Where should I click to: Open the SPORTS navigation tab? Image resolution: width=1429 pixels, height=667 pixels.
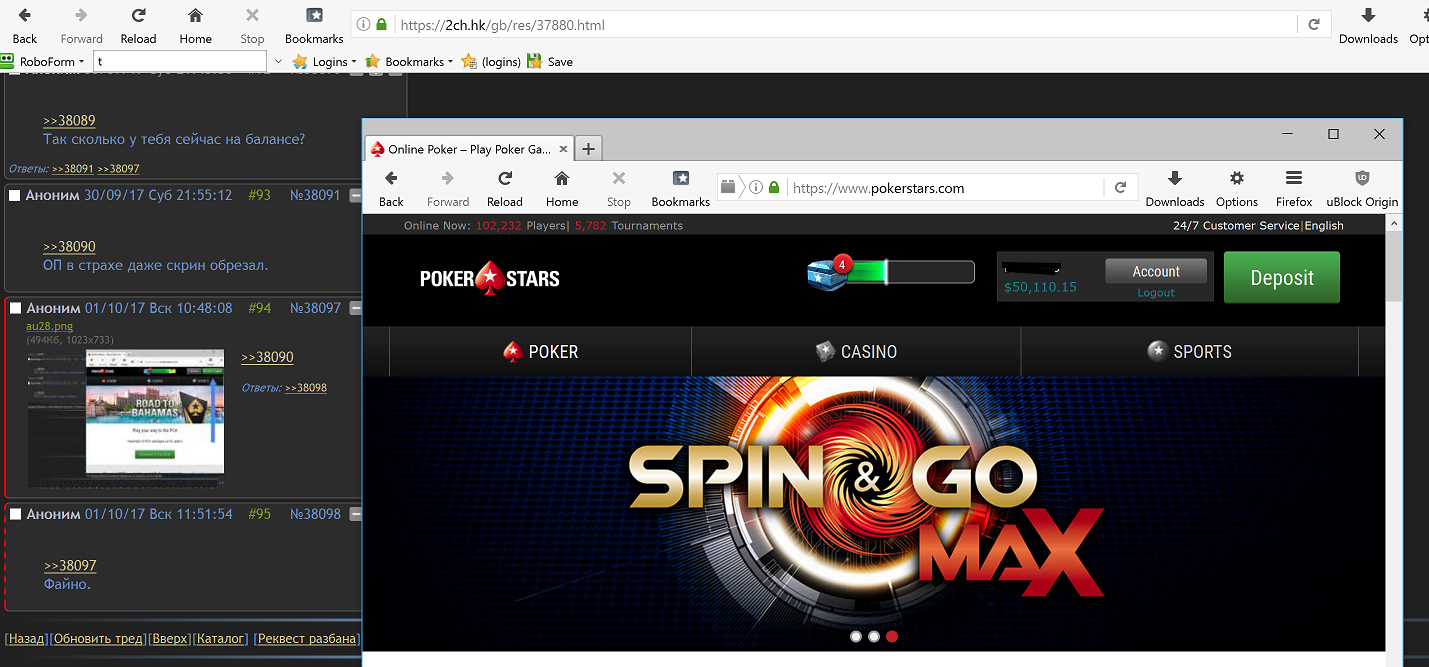(1189, 352)
